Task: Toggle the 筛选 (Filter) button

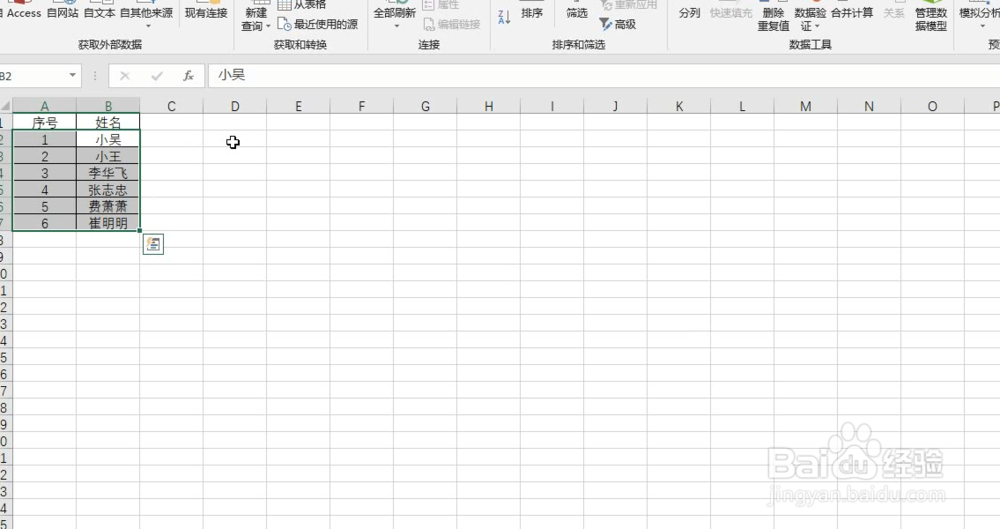Action: click(x=577, y=12)
